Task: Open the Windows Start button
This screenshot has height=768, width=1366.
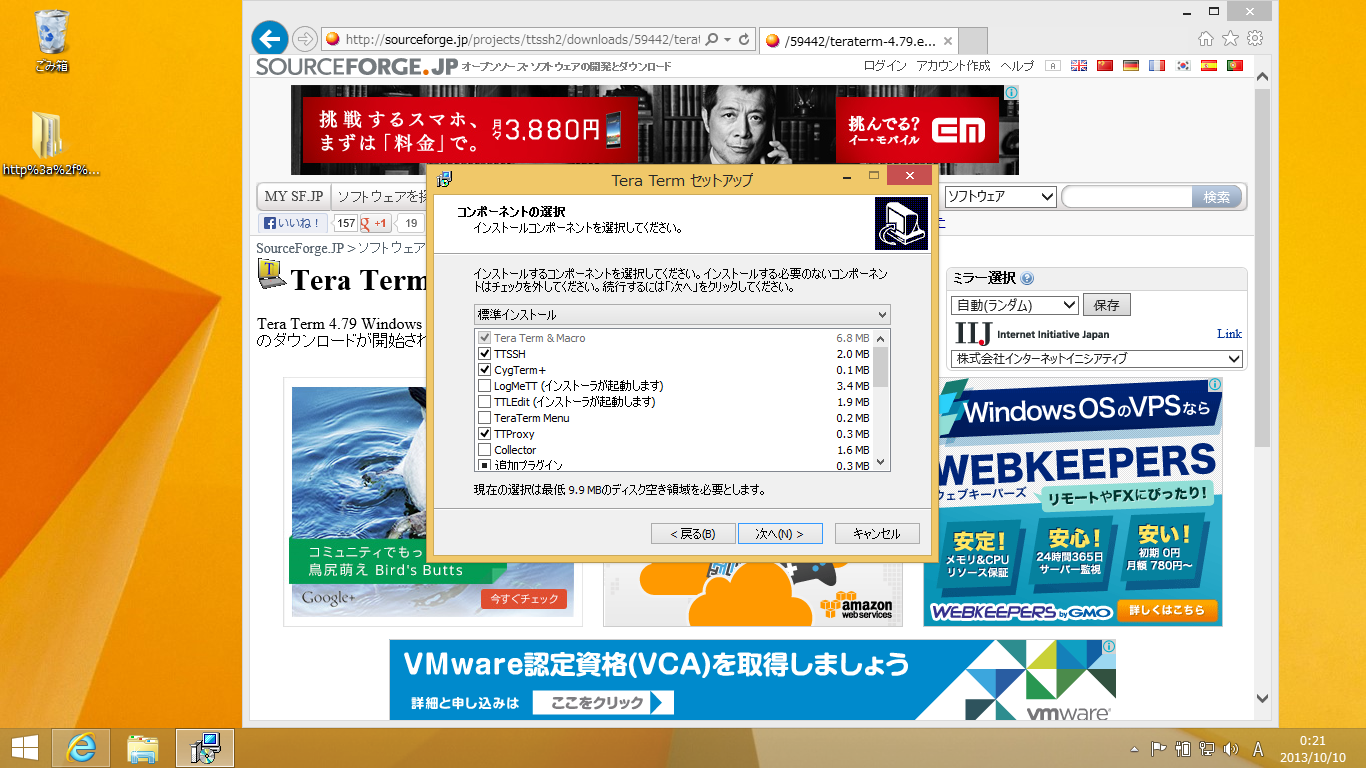Action: pos(25,747)
